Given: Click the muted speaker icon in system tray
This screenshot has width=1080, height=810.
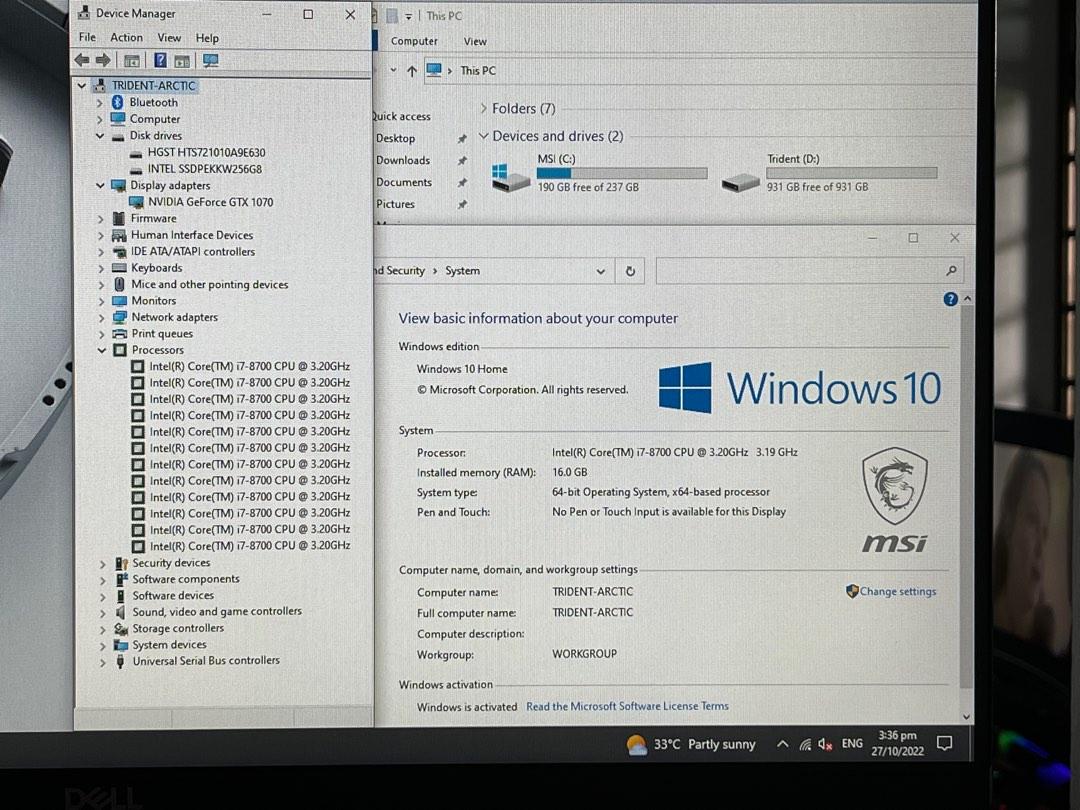Looking at the screenshot, I should pos(825,744).
